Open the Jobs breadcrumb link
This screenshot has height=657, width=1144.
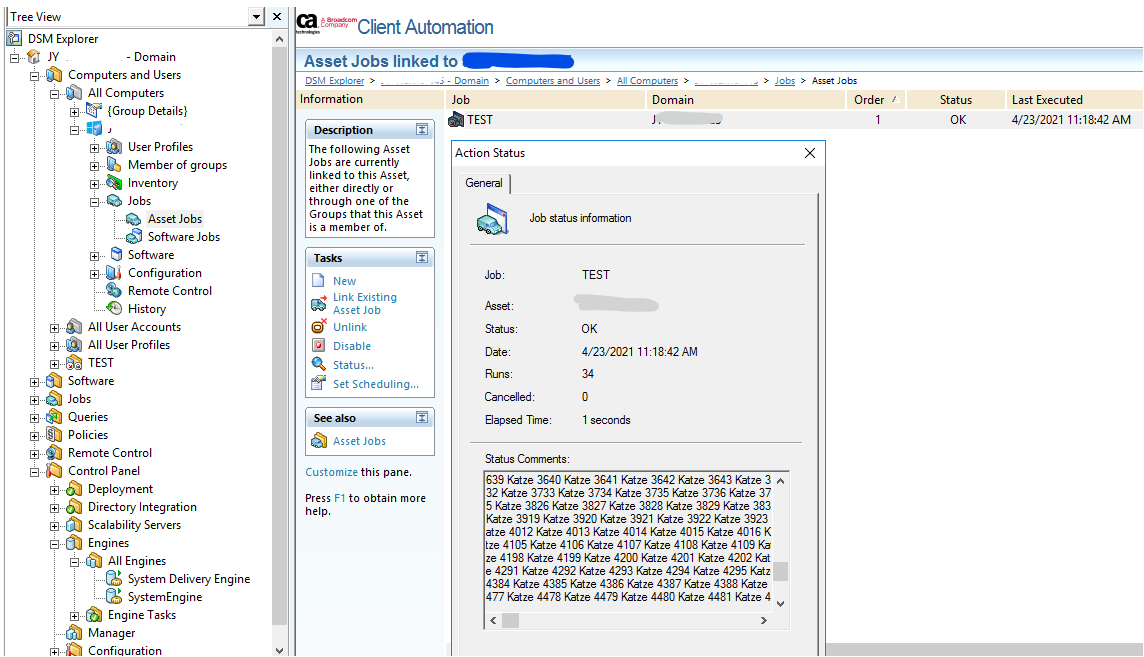tap(785, 81)
